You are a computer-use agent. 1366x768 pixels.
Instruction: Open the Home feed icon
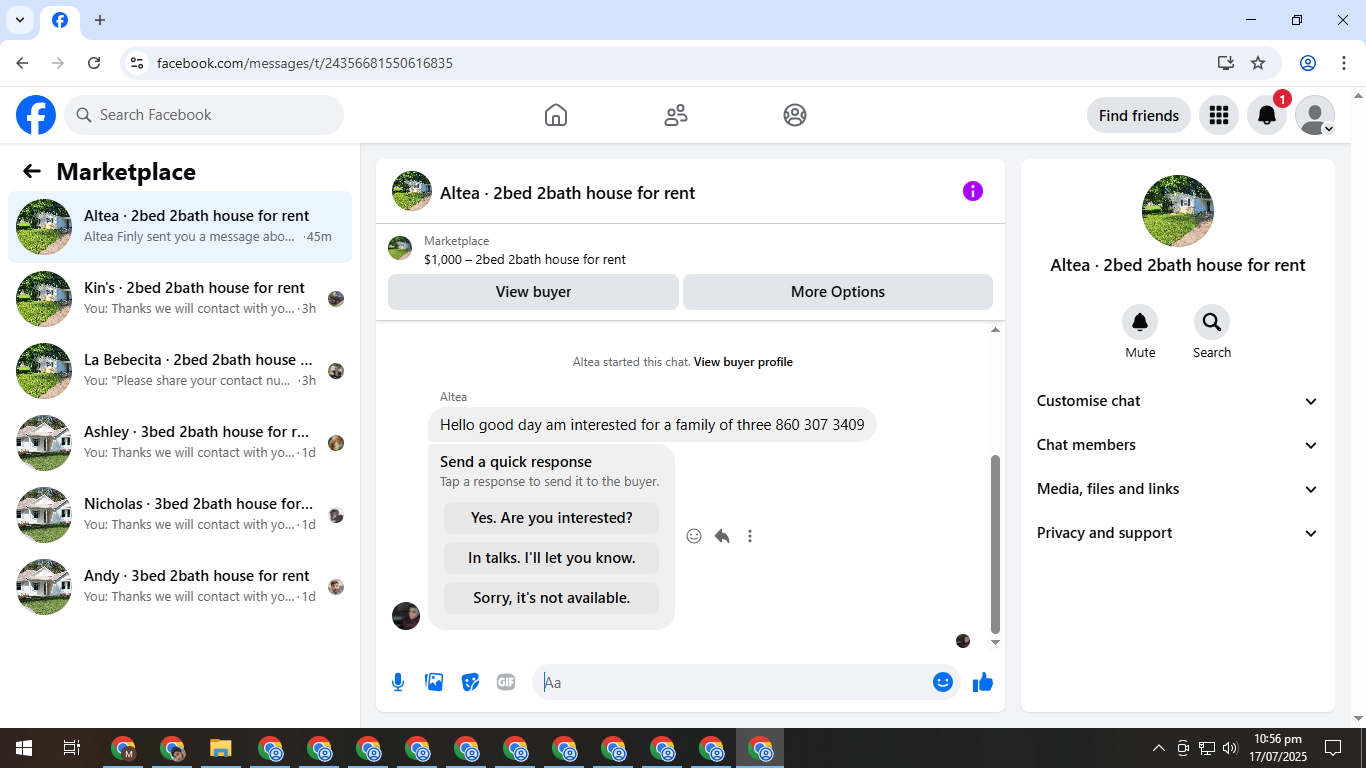click(x=556, y=115)
